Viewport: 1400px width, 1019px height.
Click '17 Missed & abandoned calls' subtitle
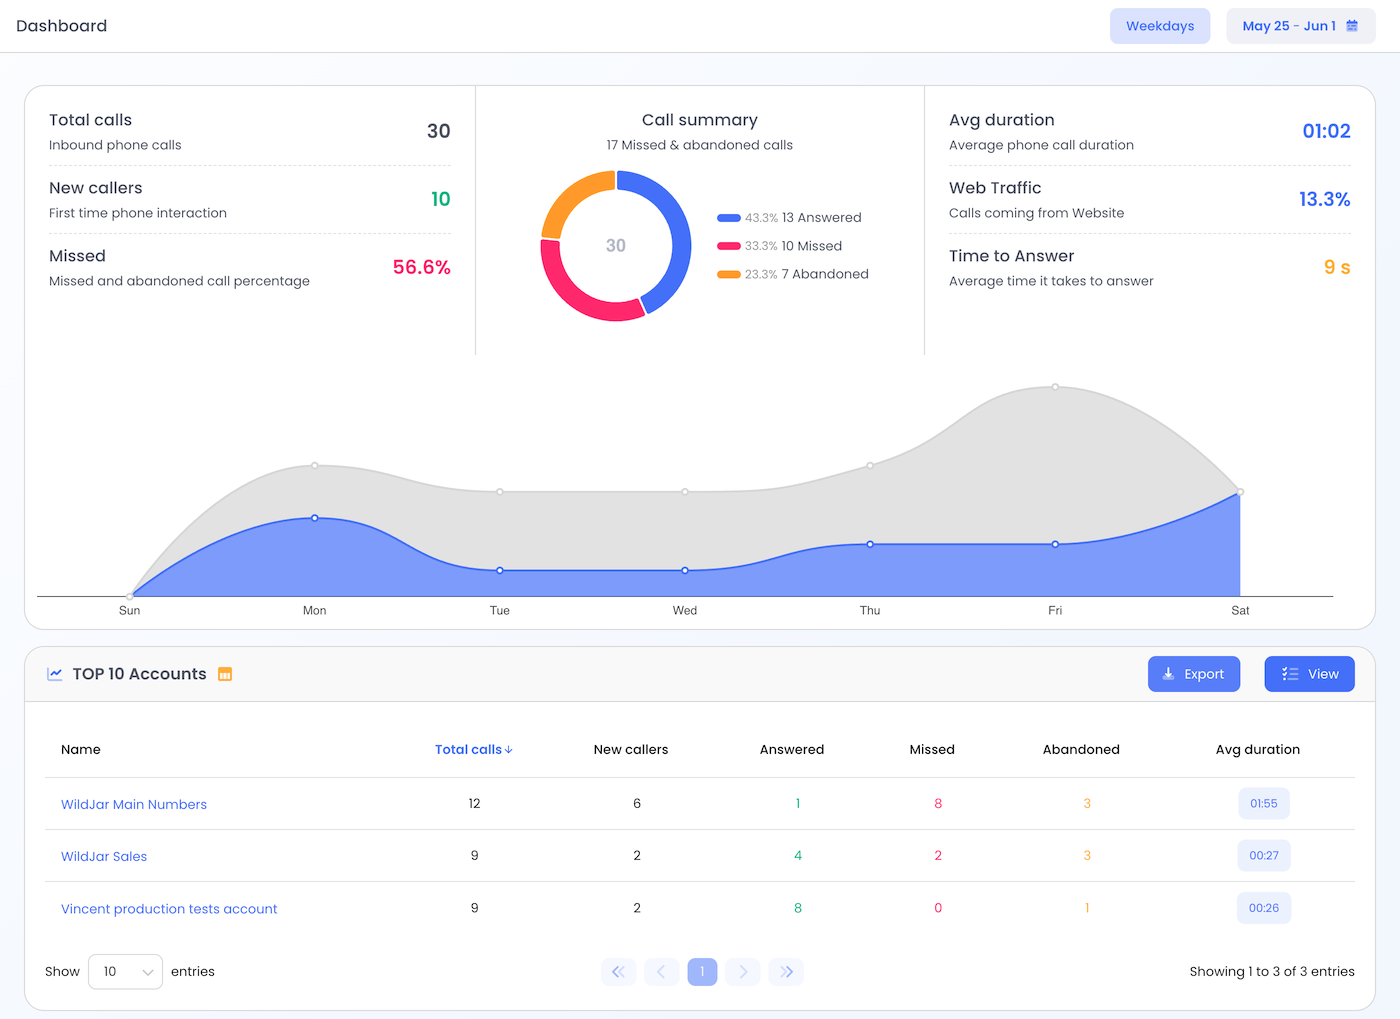[699, 145]
